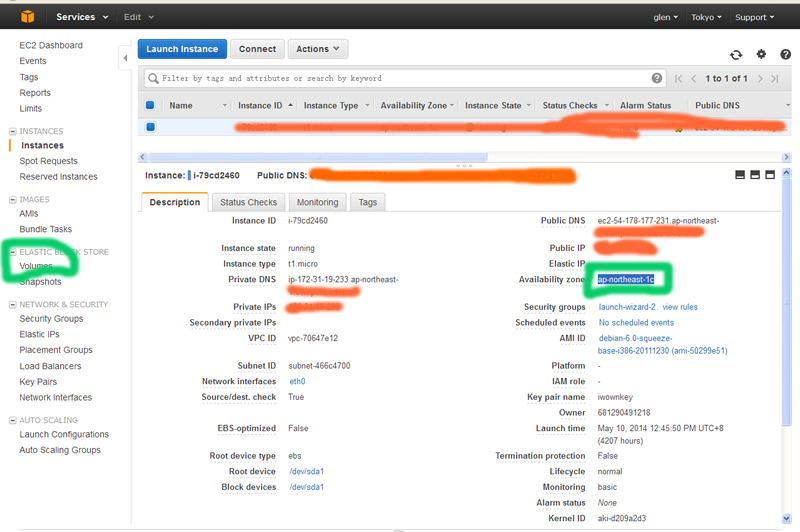This screenshot has width=800, height=532.
Task: Open console settings gear icon
Action: click(x=761, y=54)
